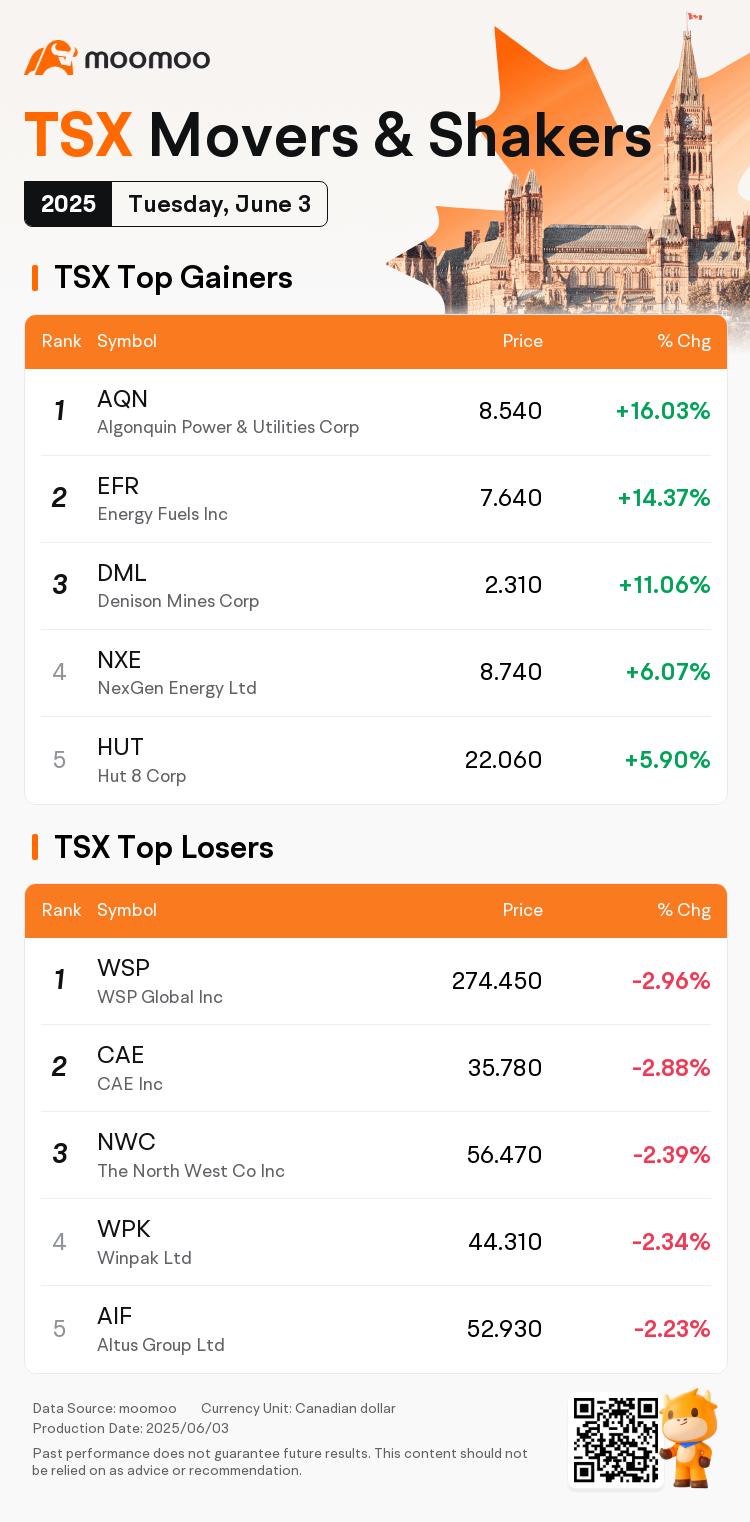The width and height of the screenshot is (750, 1522).
Task: Click the 2025 year badge
Action: [x=68, y=204]
